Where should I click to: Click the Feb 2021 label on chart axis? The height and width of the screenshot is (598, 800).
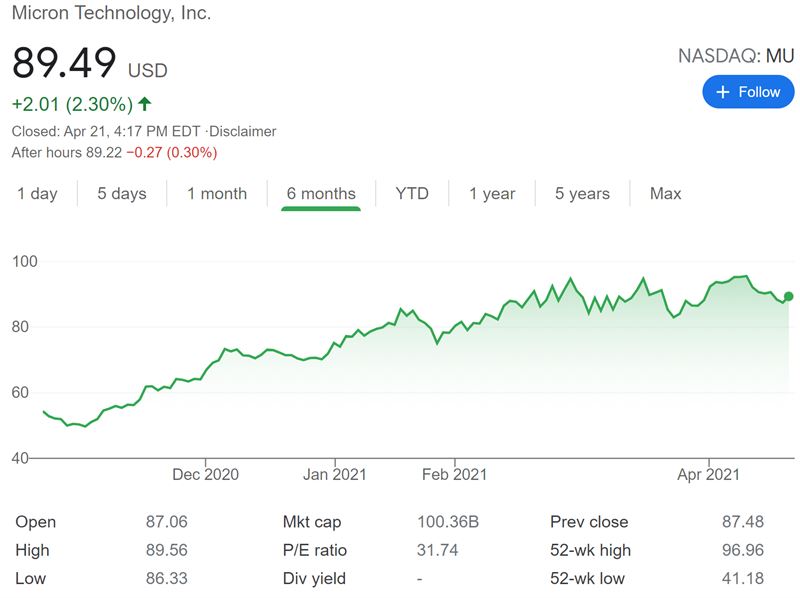(x=454, y=474)
